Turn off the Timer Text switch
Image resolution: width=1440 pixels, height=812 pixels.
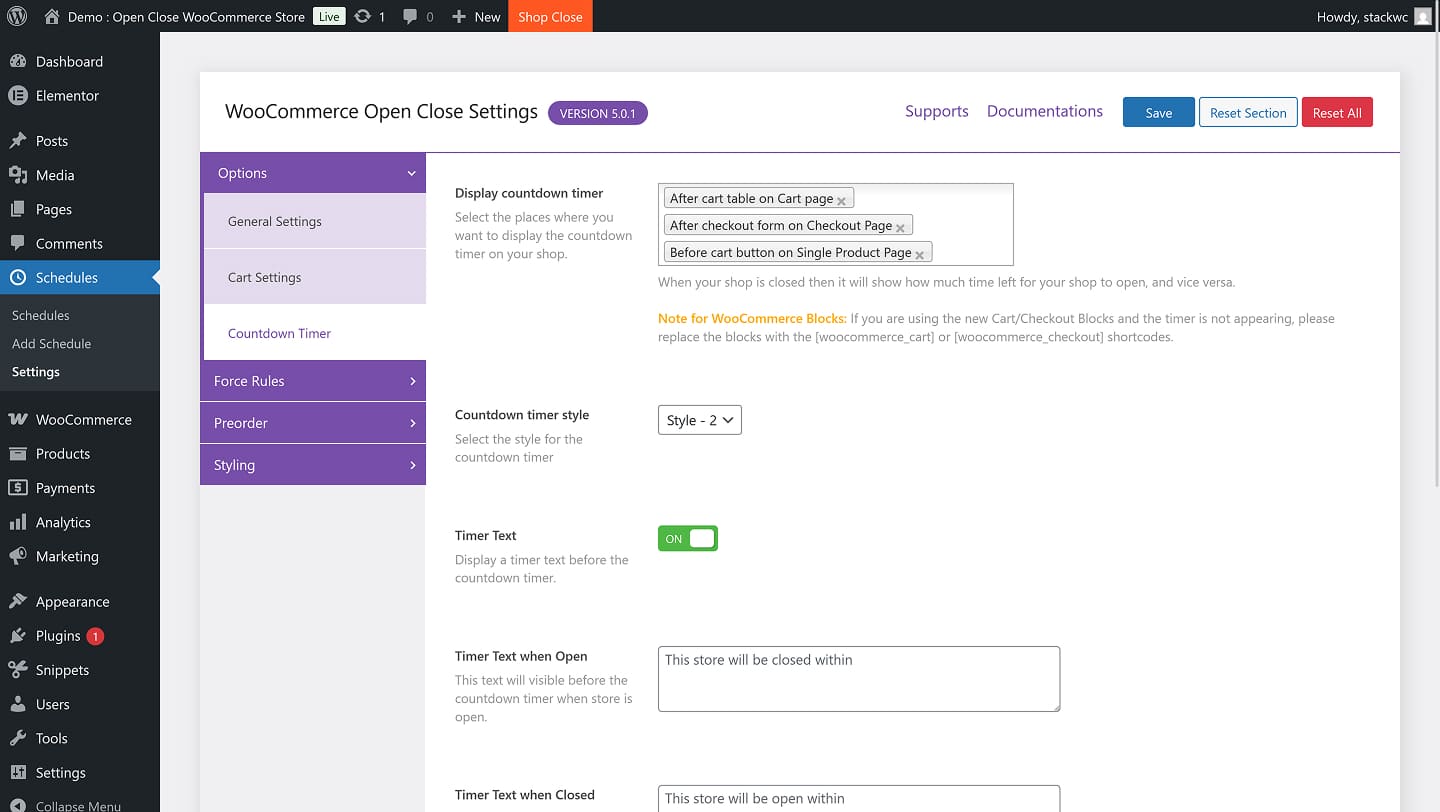[688, 539]
